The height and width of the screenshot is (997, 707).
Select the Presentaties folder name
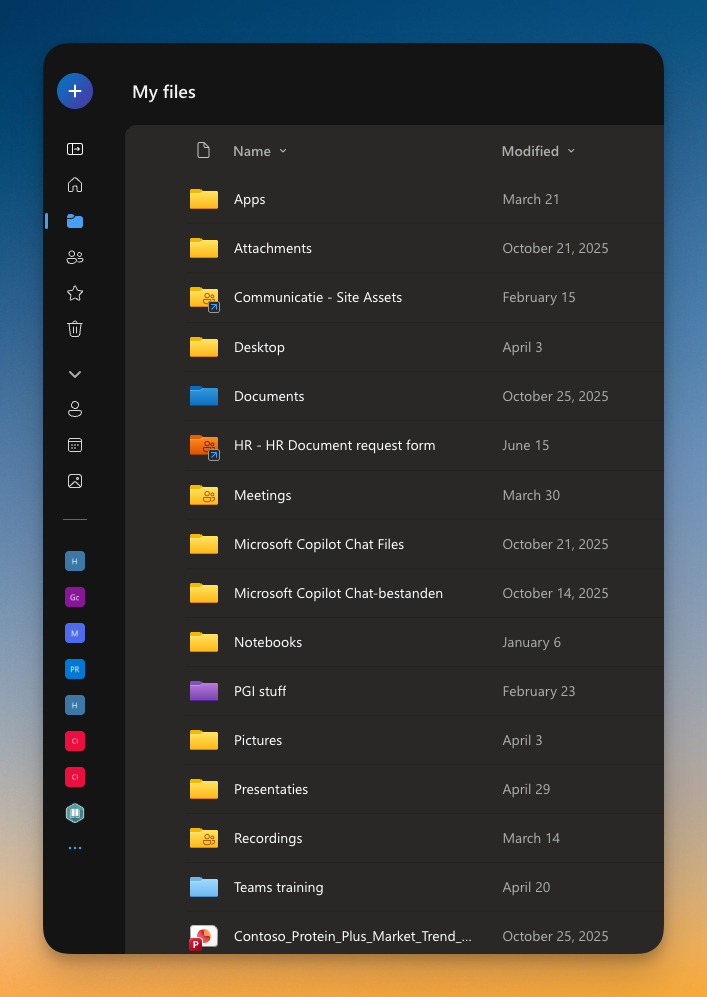pos(271,789)
